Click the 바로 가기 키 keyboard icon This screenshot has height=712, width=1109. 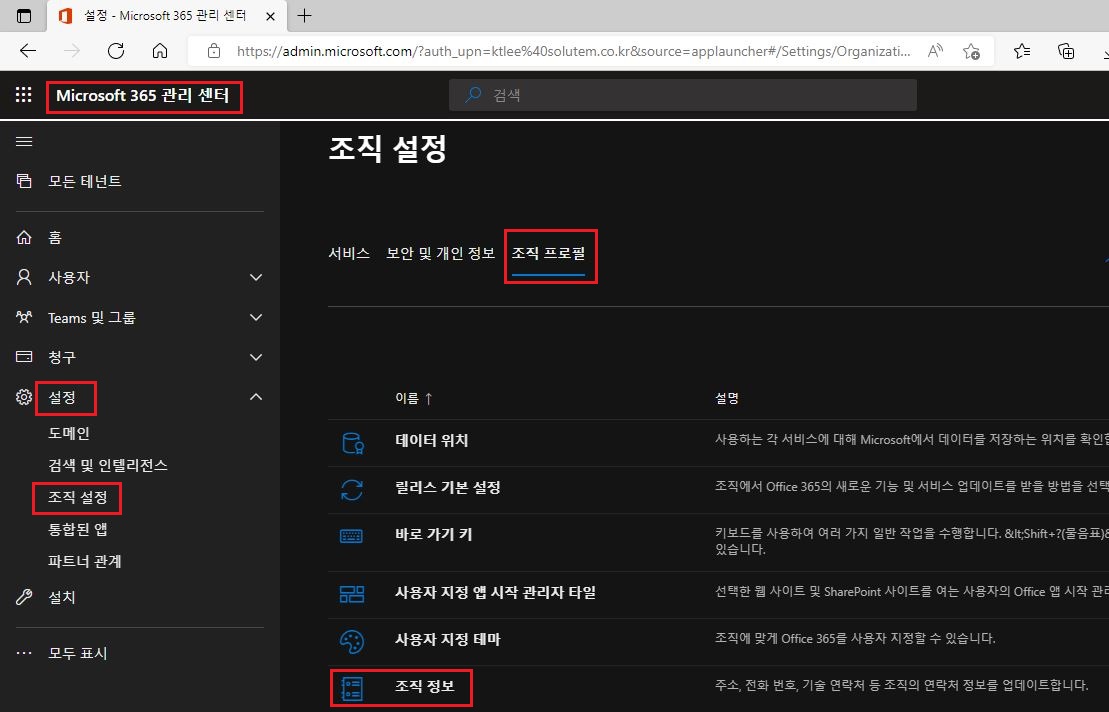[x=352, y=537]
